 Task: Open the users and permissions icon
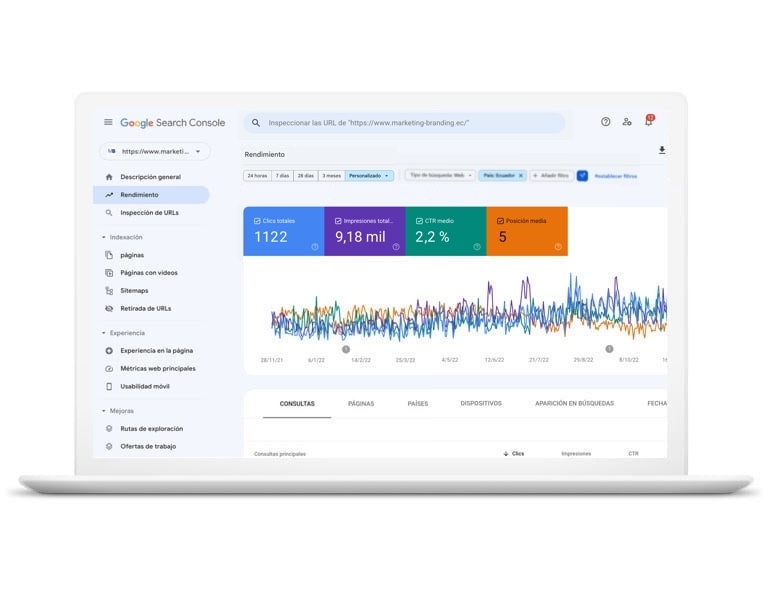627,122
